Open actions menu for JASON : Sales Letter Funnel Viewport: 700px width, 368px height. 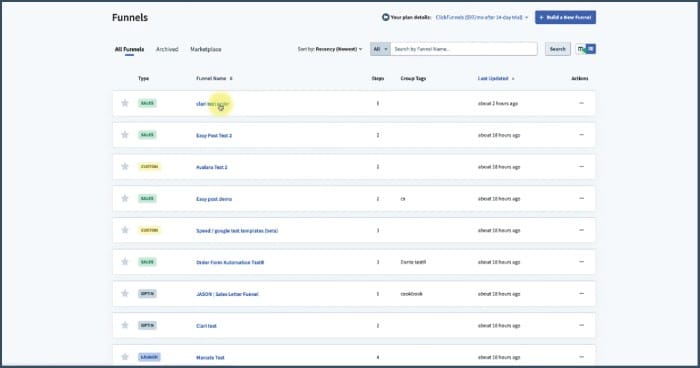click(x=581, y=293)
